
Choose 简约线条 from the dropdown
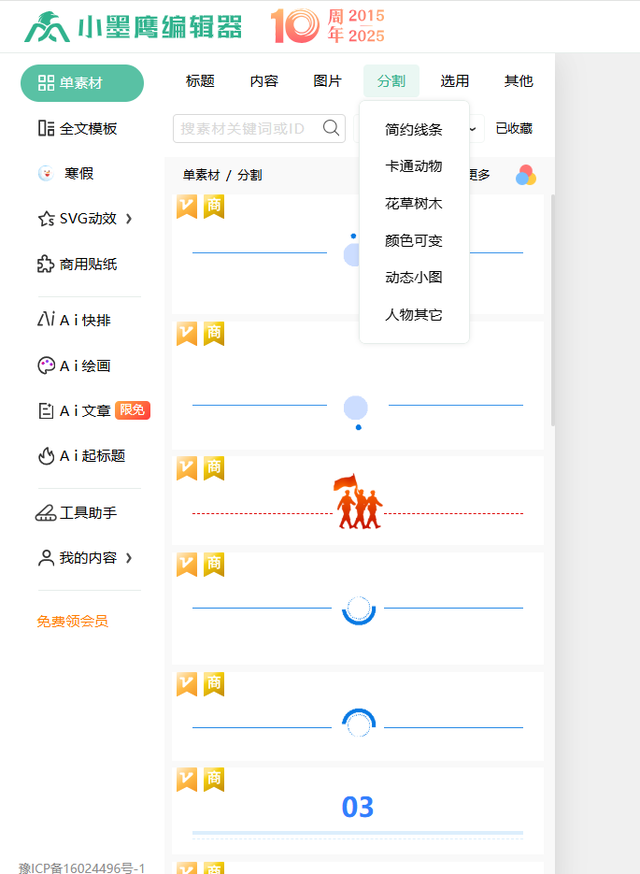[414, 130]
